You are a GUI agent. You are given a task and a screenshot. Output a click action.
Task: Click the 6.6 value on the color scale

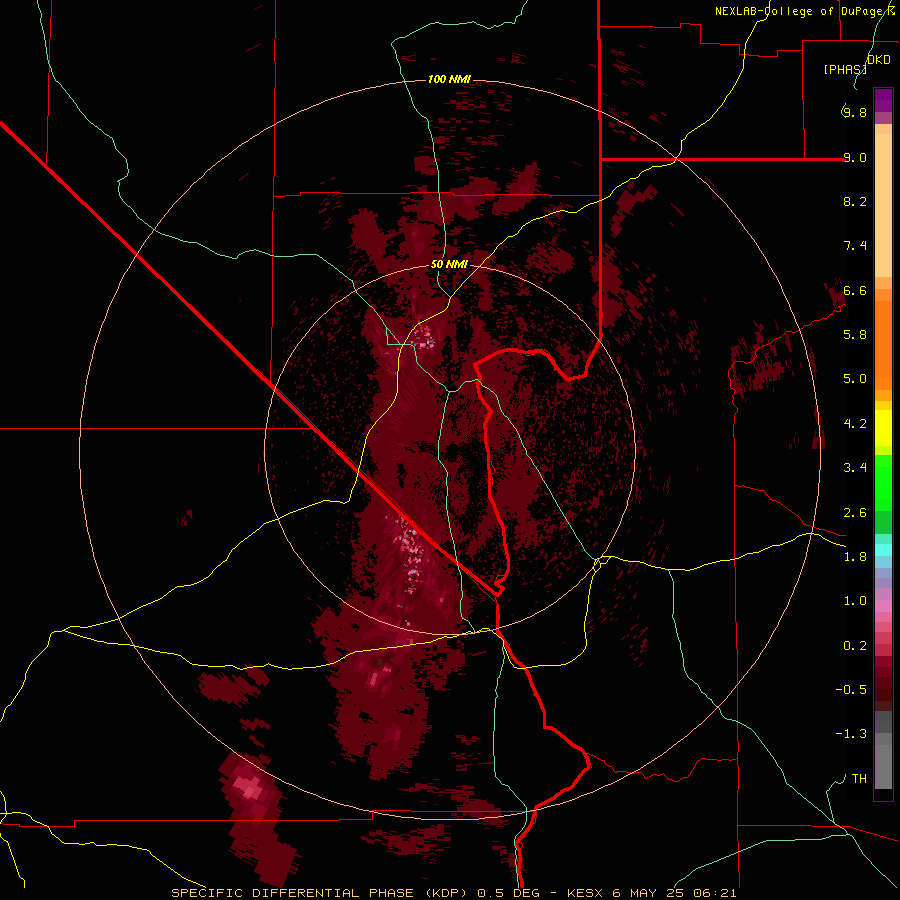(x=855, y=290)
